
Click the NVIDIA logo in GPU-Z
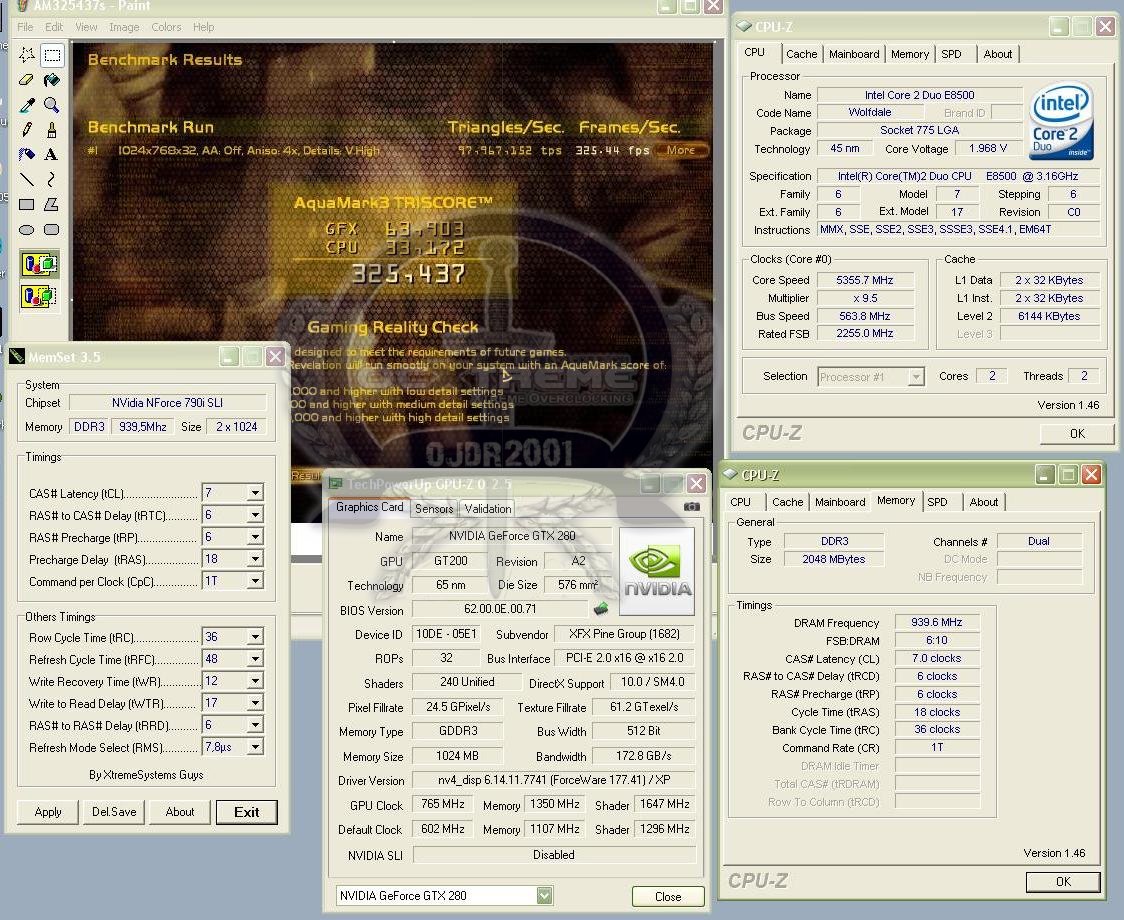(657, 572)
